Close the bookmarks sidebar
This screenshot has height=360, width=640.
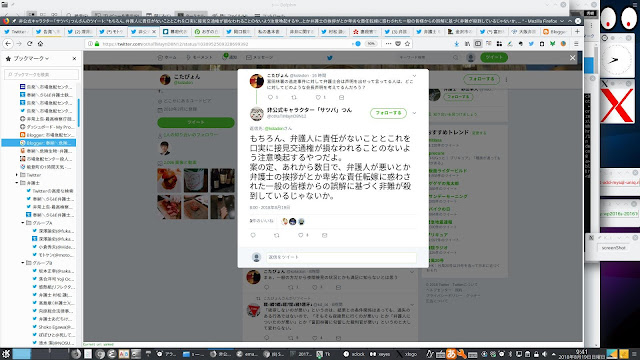[x=74, y=59]
